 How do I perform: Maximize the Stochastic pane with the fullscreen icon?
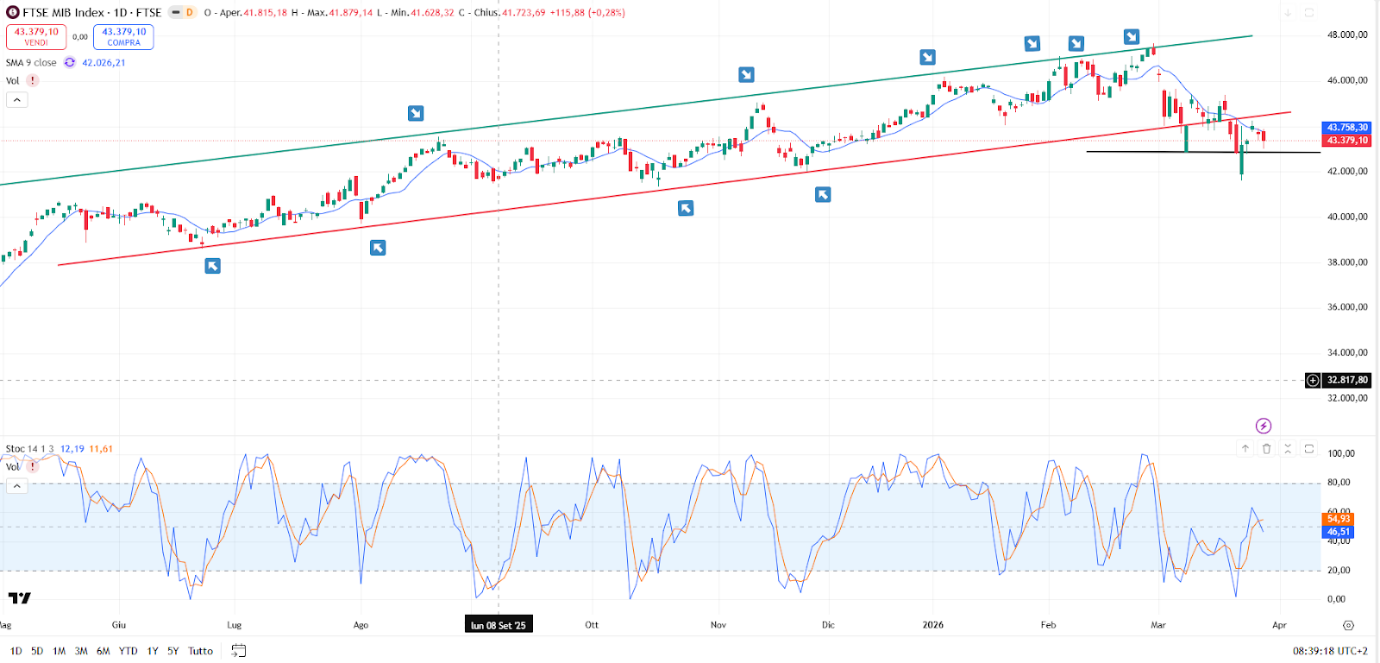click(x=1310, y=448)
